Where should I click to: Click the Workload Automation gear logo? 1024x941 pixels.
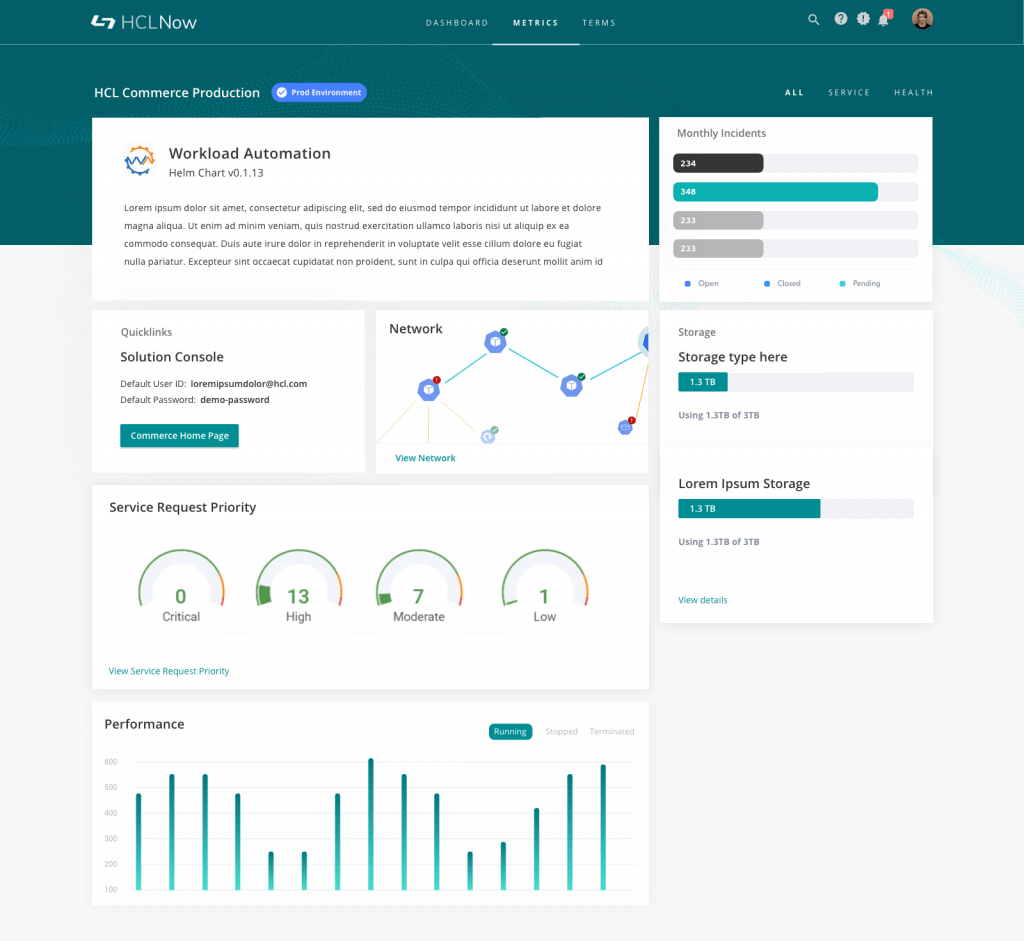[x=139, y=161]
